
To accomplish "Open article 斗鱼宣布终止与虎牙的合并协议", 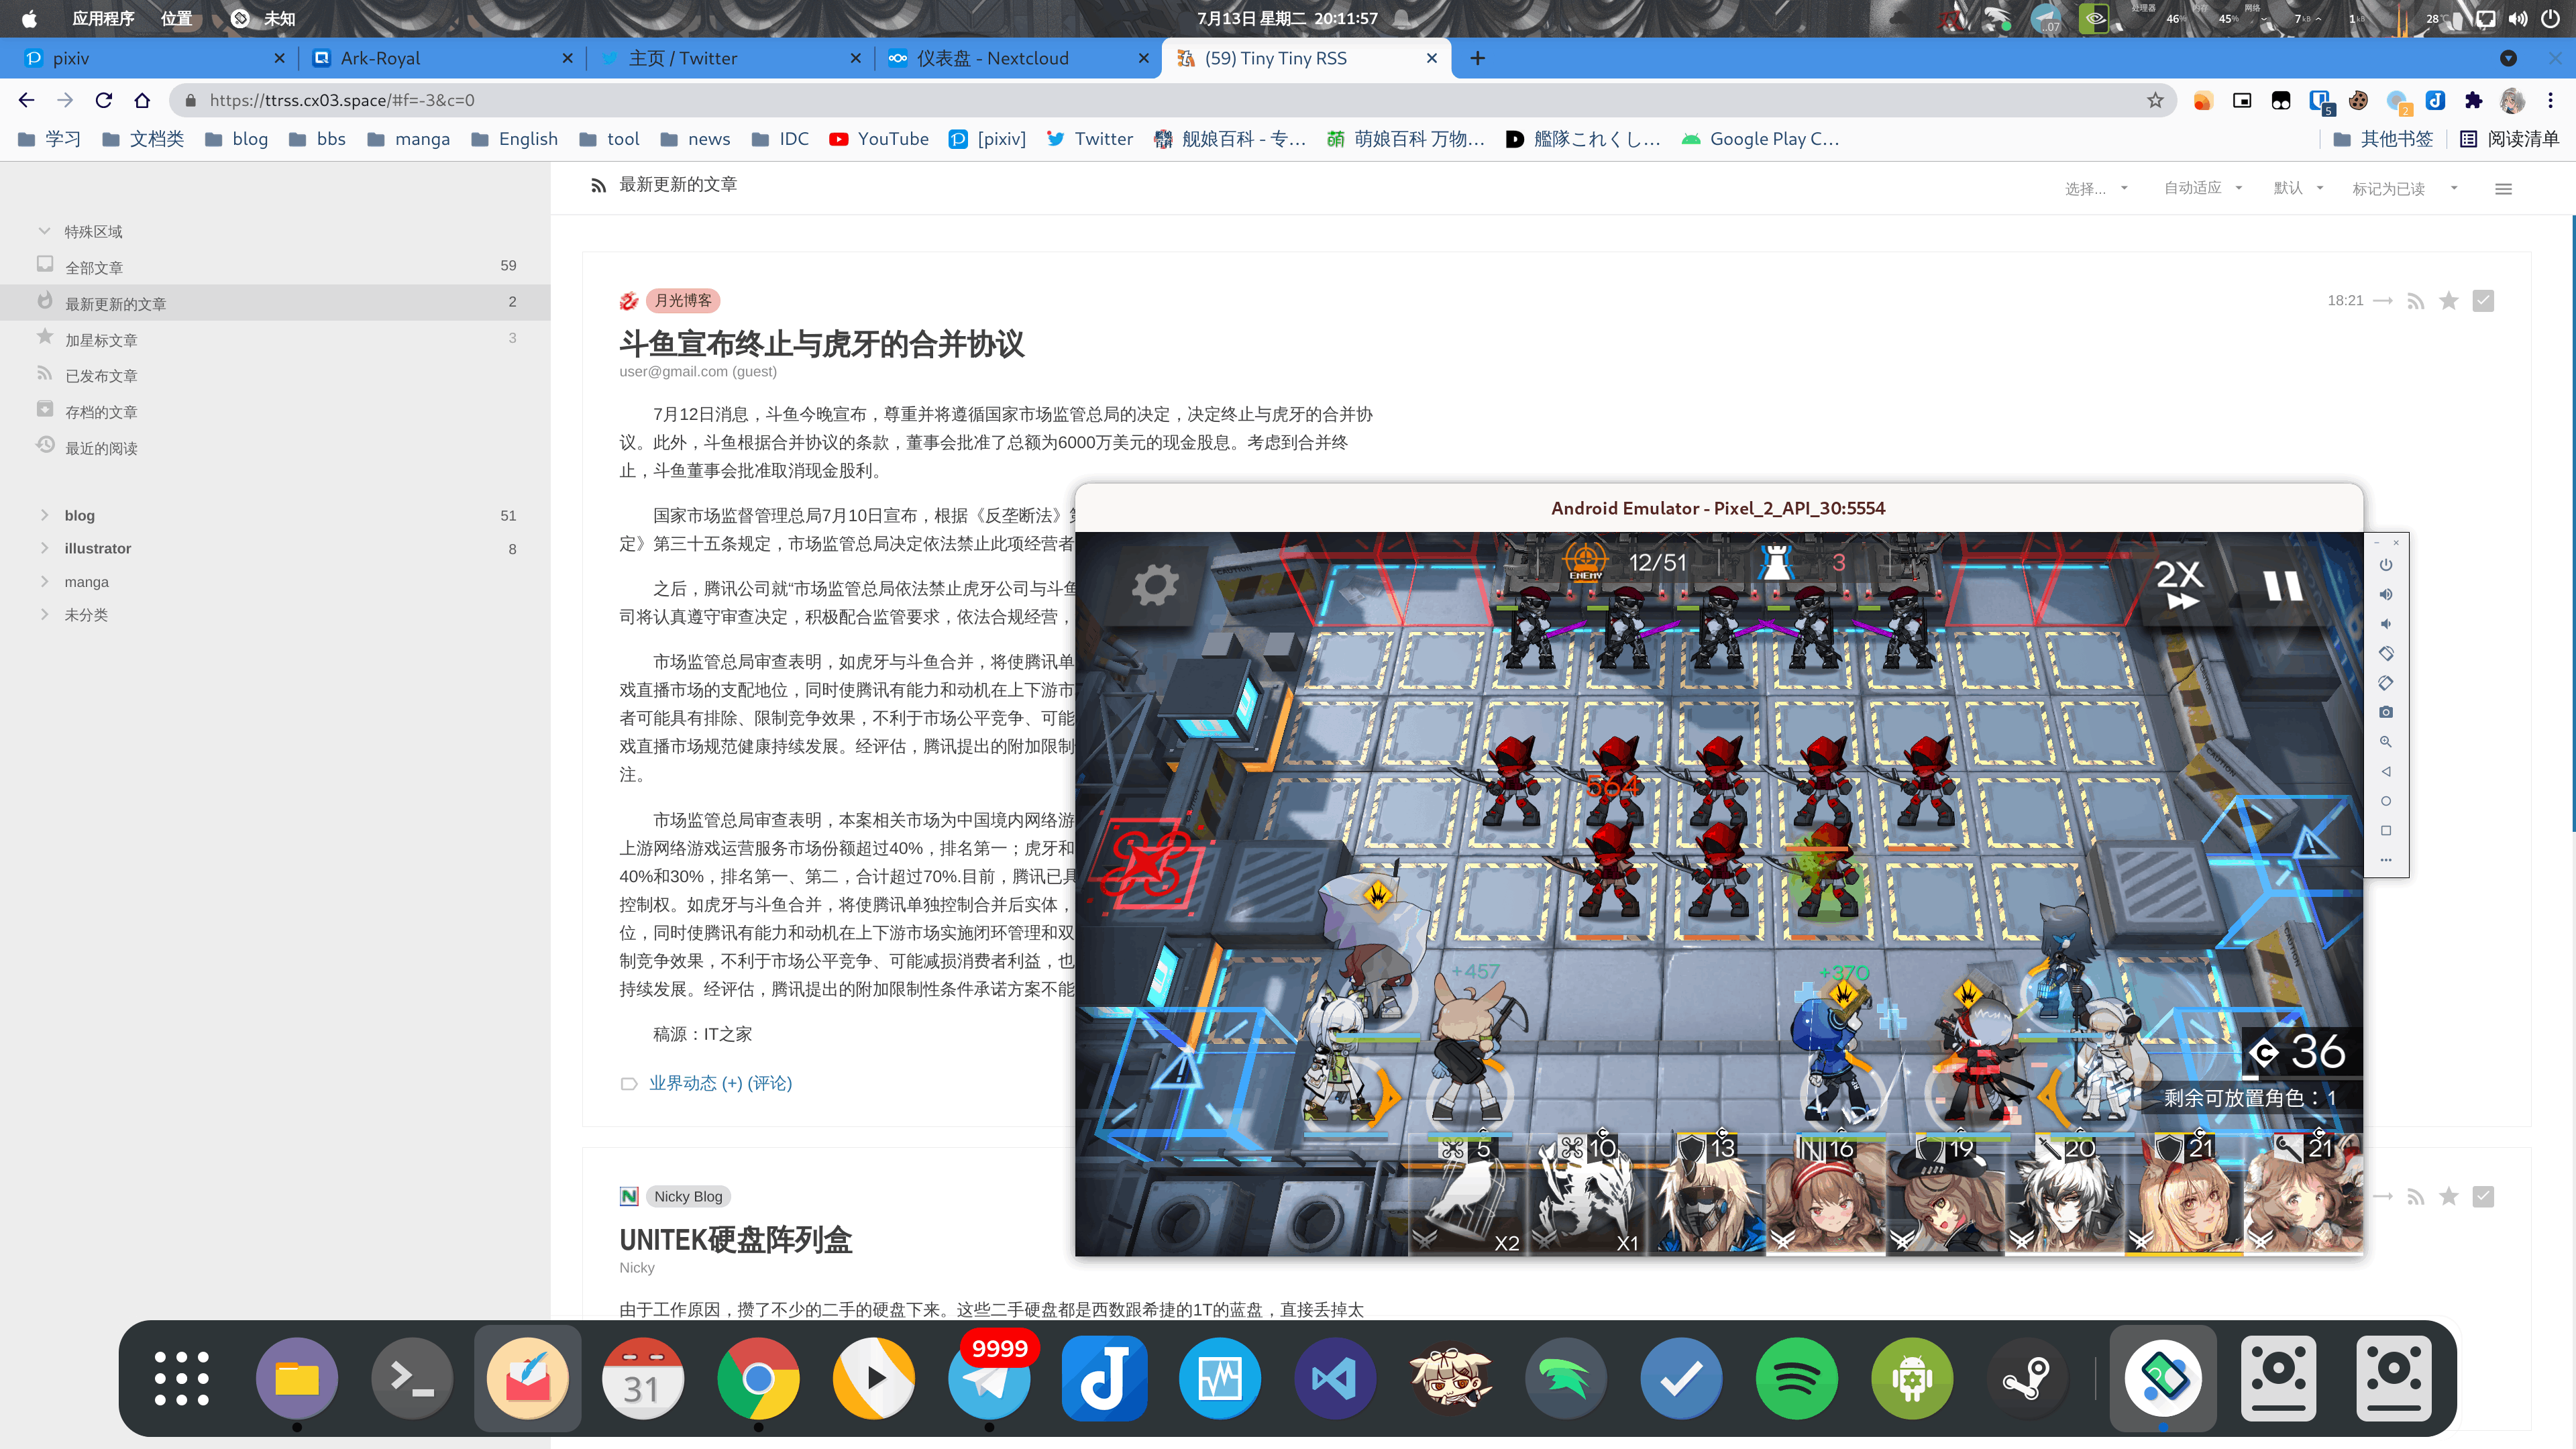I will click(822, 343).
